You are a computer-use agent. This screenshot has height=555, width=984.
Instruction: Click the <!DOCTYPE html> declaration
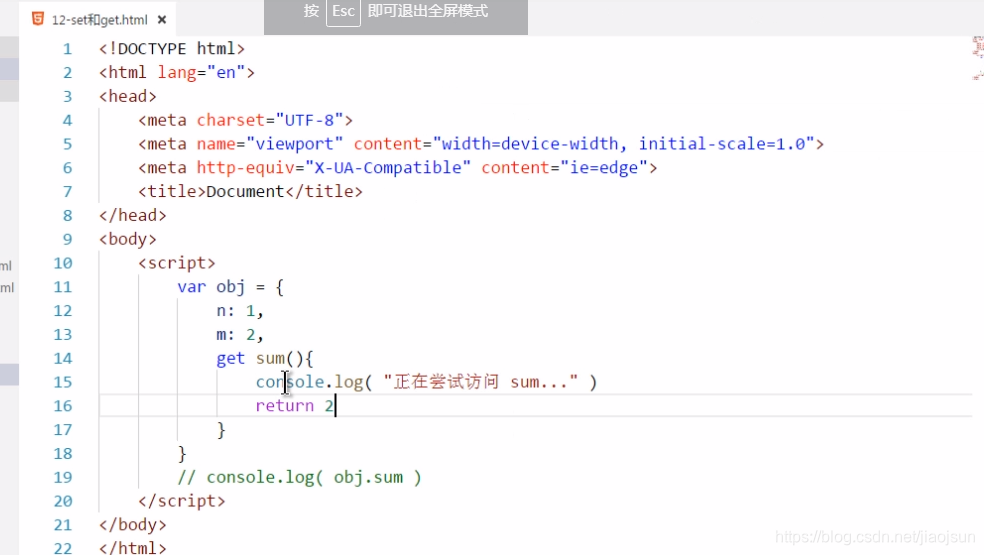click(172, 49)
